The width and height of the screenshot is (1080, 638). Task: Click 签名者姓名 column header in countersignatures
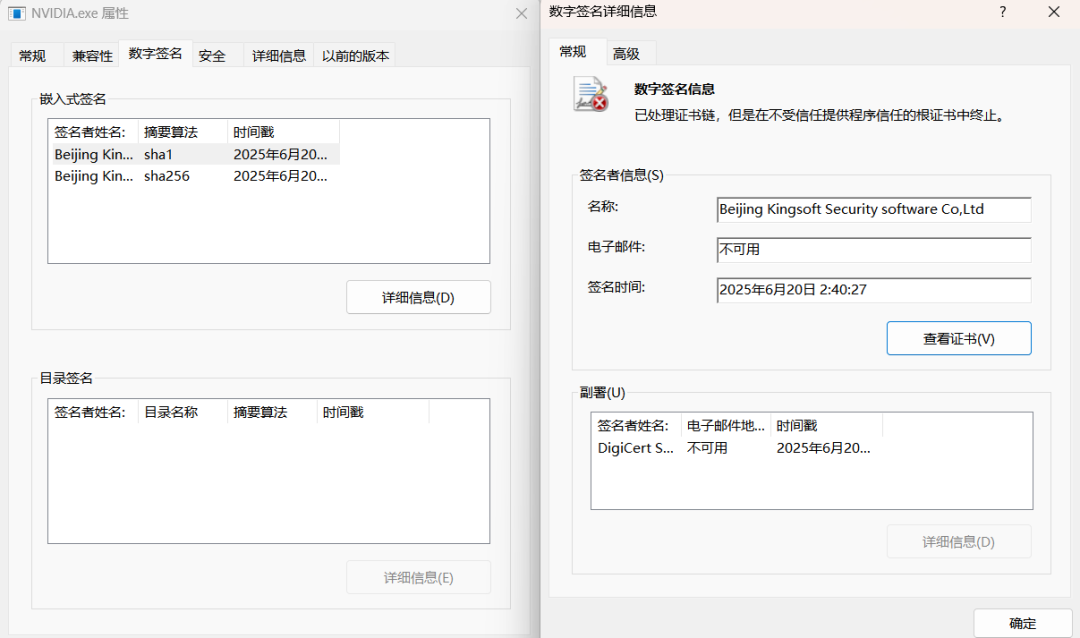(x=636, y=426)
